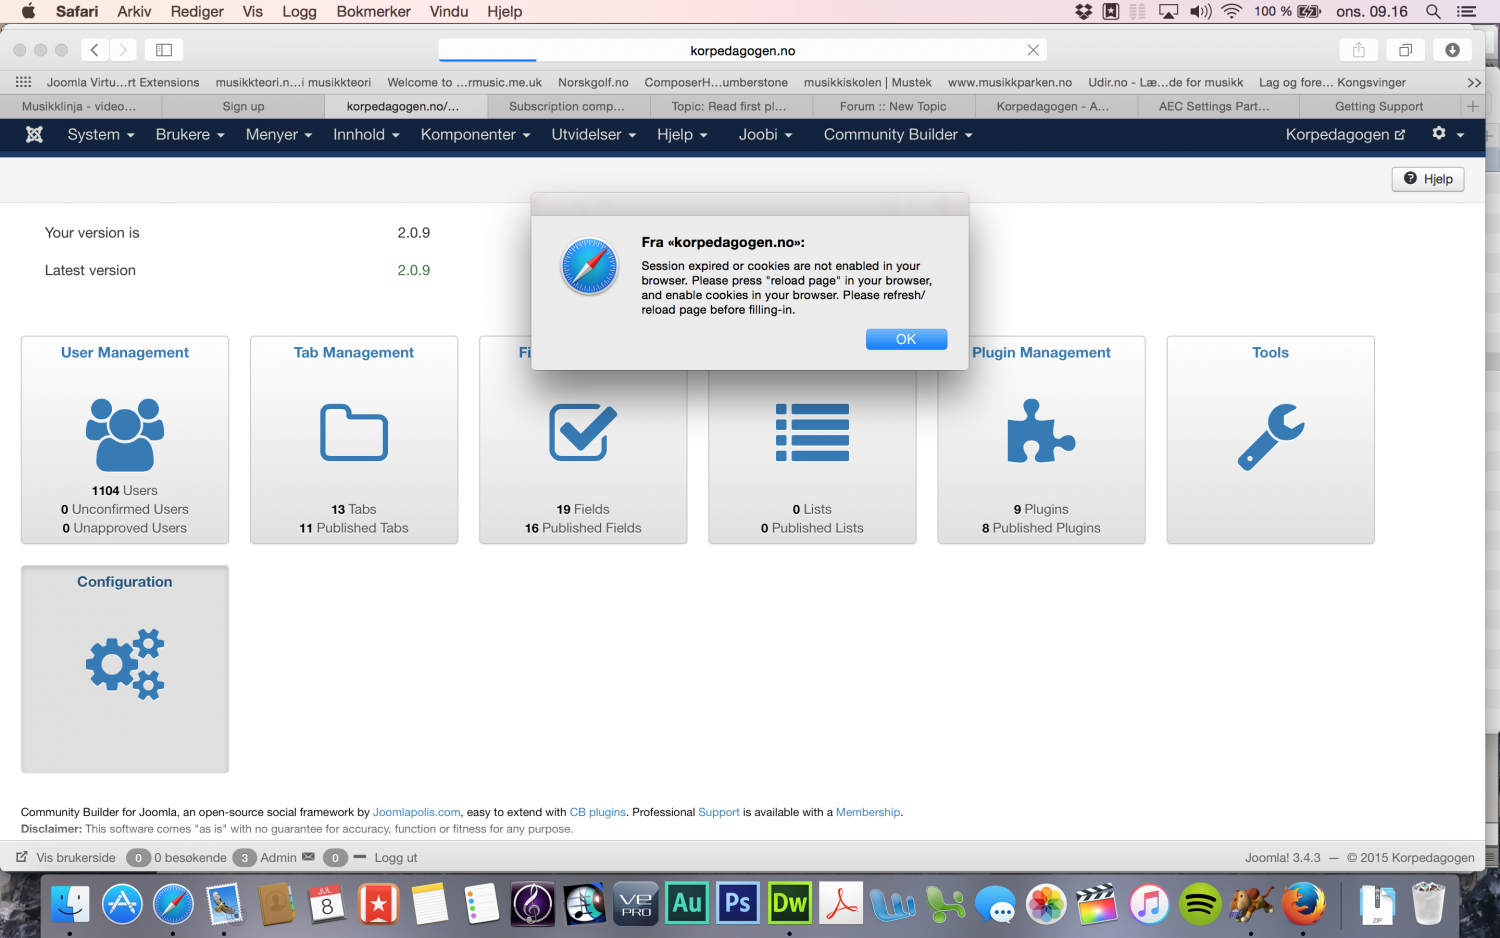Viewport: 1500px width, 938px height.
Task: Expand the Community Builder dropdown menu
Action: point(898,134)
